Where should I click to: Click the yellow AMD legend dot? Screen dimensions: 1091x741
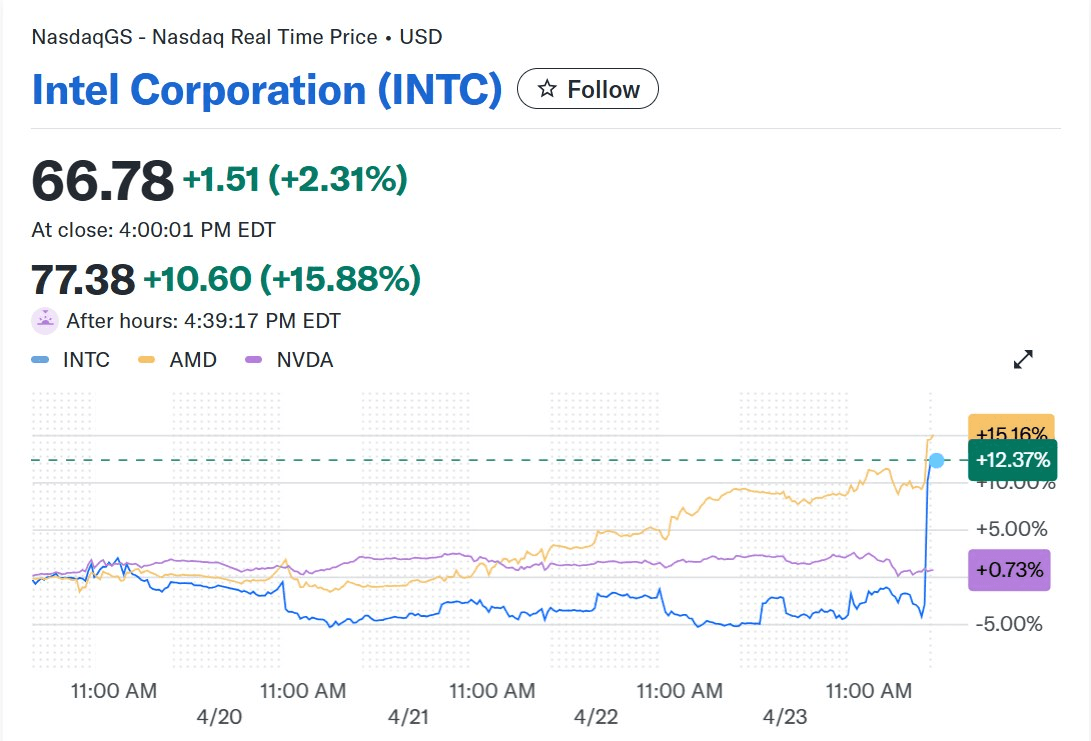coord(147,360)
